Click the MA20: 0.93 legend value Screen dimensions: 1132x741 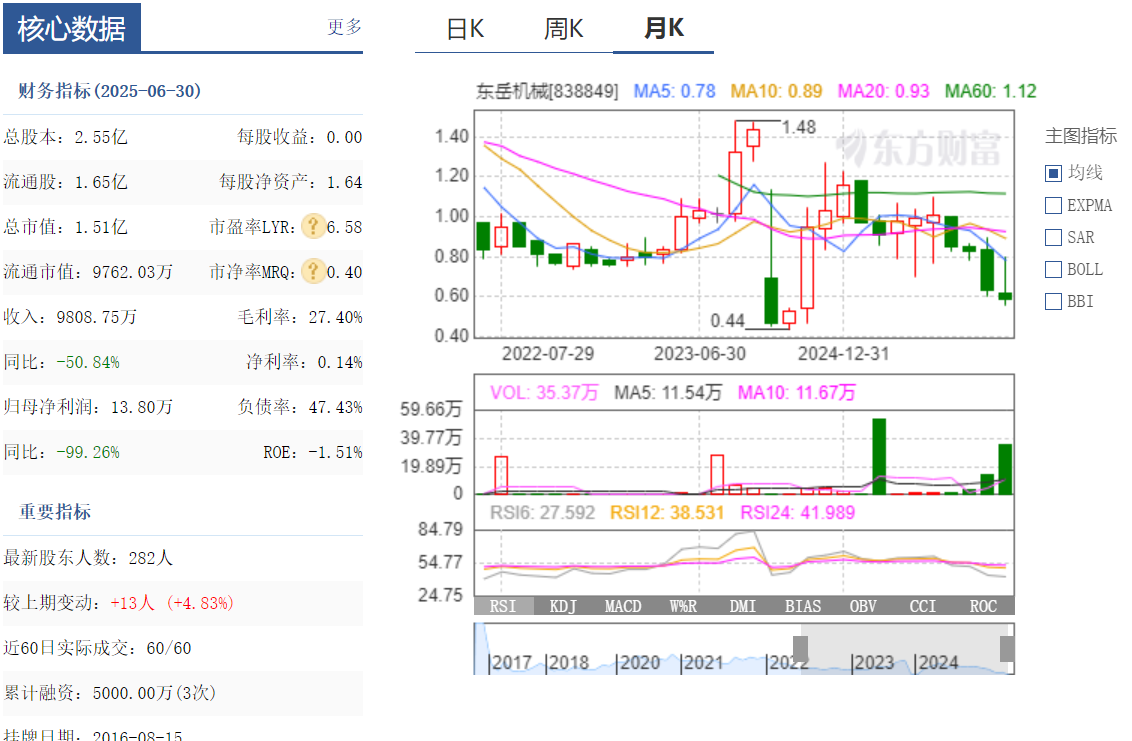click(x=883, y=91)
